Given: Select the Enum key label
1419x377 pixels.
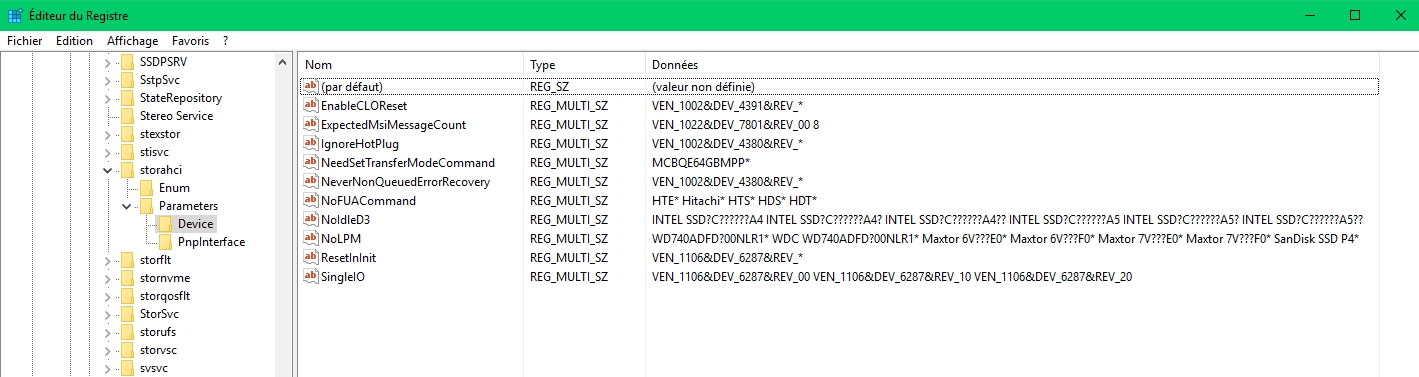Looking at the screenshot, I should tap(174, 188).
